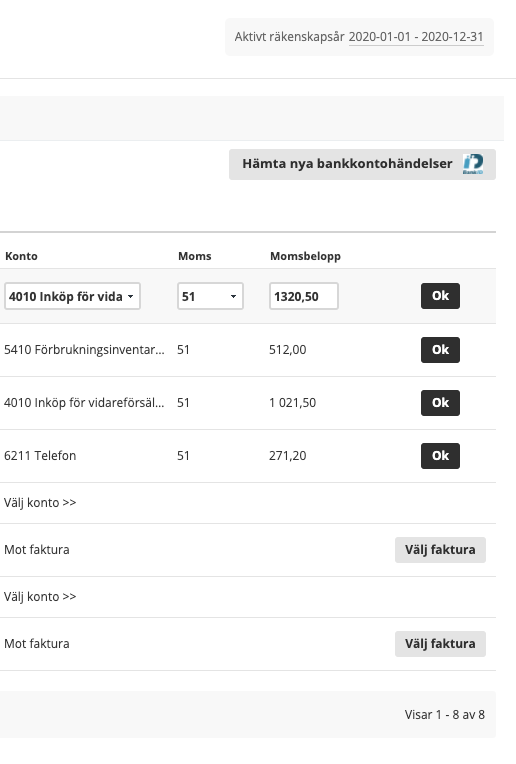
Task: Open the Moms 51 dropdown
Action: [x=210, y=296]
